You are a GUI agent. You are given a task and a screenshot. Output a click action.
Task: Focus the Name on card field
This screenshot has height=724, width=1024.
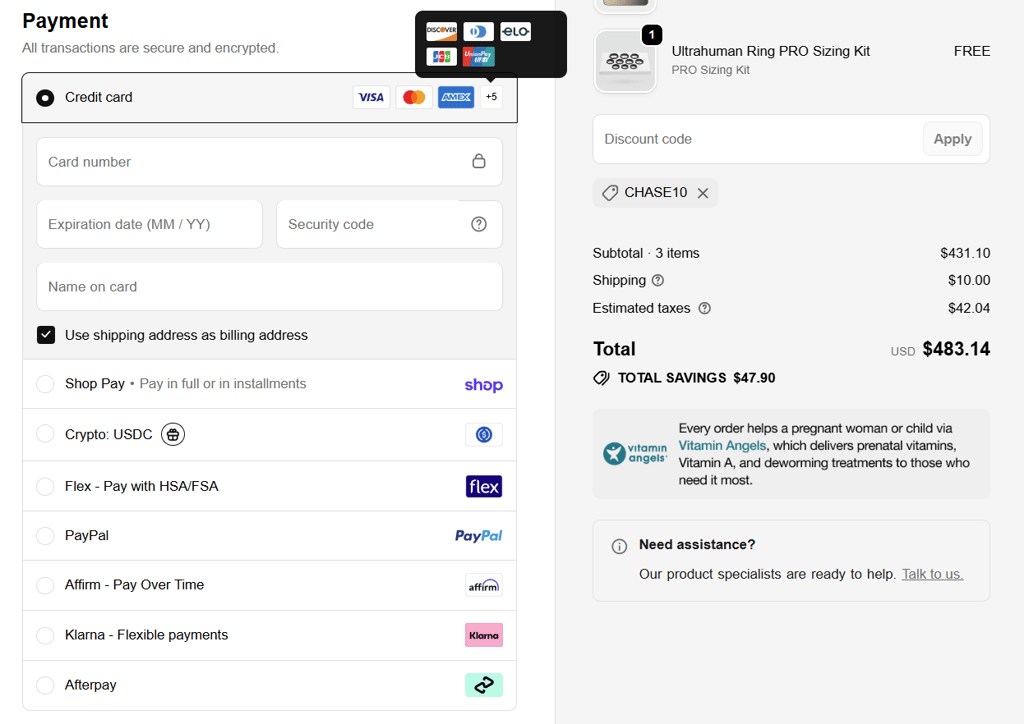click(269, 287)
